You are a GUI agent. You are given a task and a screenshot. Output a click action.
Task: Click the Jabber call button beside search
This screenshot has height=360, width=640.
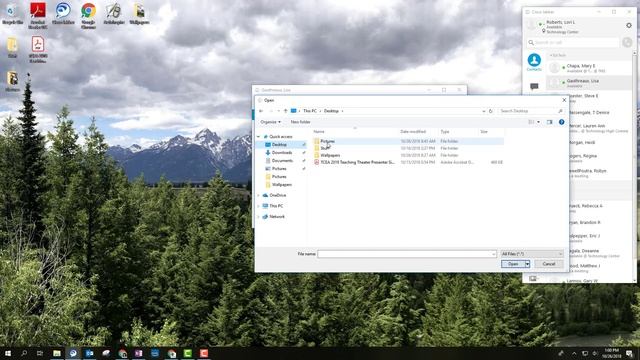click(627, 42)
